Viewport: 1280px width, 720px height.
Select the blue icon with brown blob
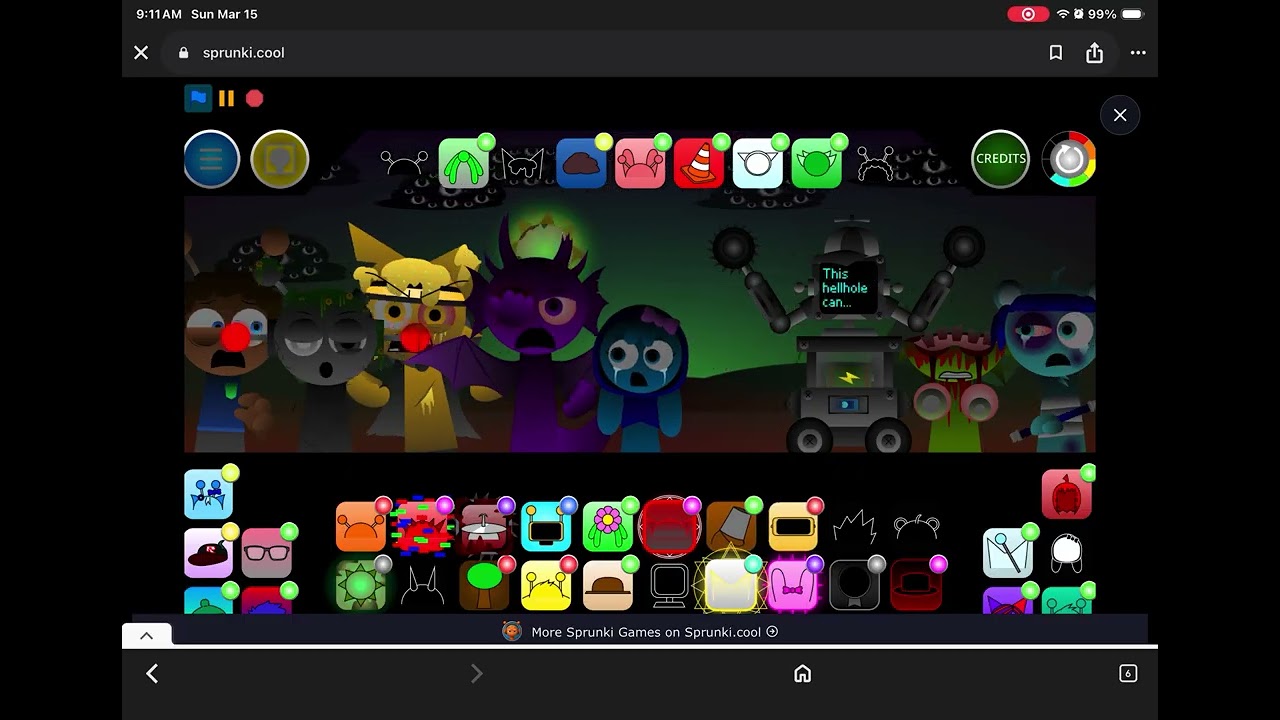pos(581,163)
